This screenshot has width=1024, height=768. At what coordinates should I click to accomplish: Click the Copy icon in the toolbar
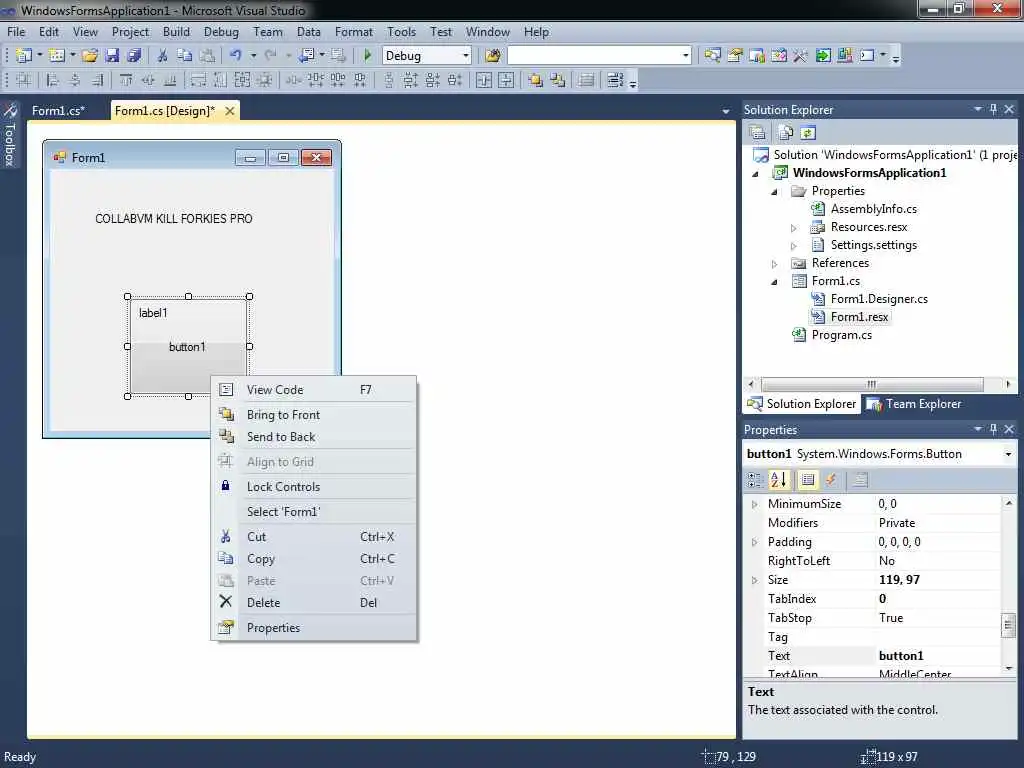[x=185, y=56]
